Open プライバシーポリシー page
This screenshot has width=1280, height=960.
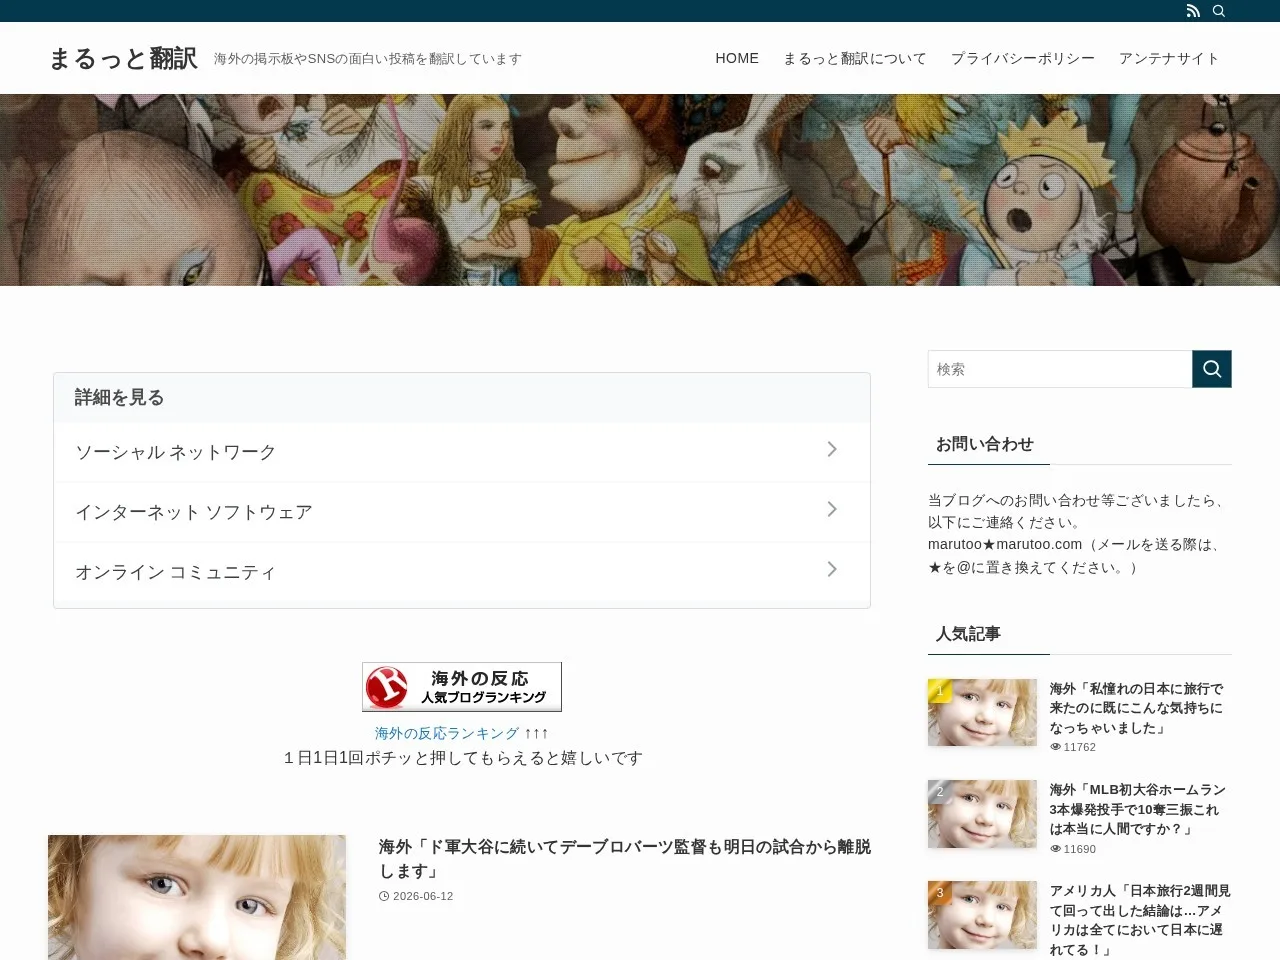click(x=1022, y=58)
